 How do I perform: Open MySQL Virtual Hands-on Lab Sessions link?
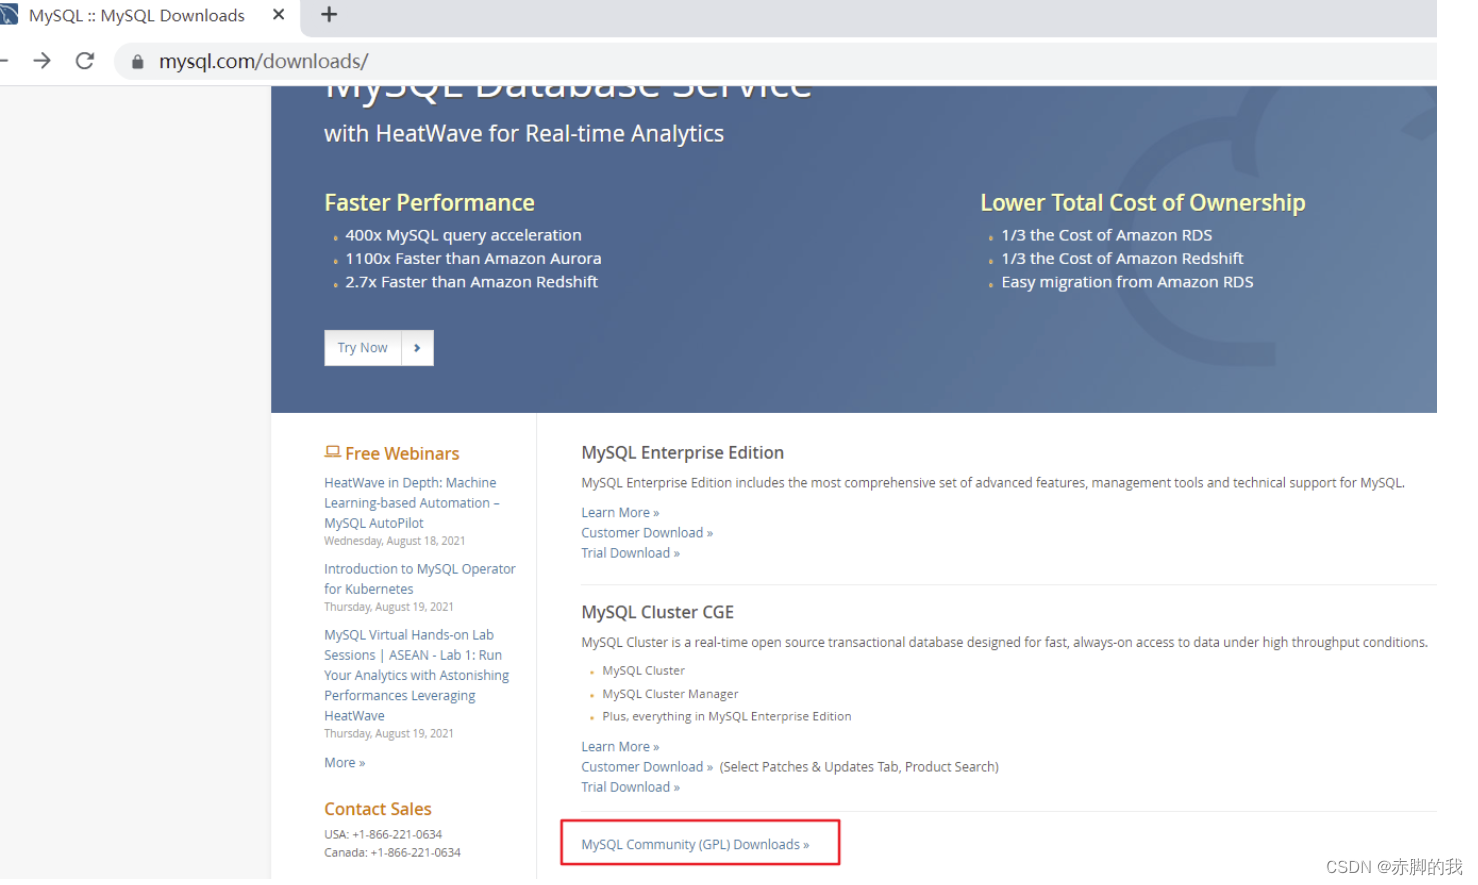point(416,675)
